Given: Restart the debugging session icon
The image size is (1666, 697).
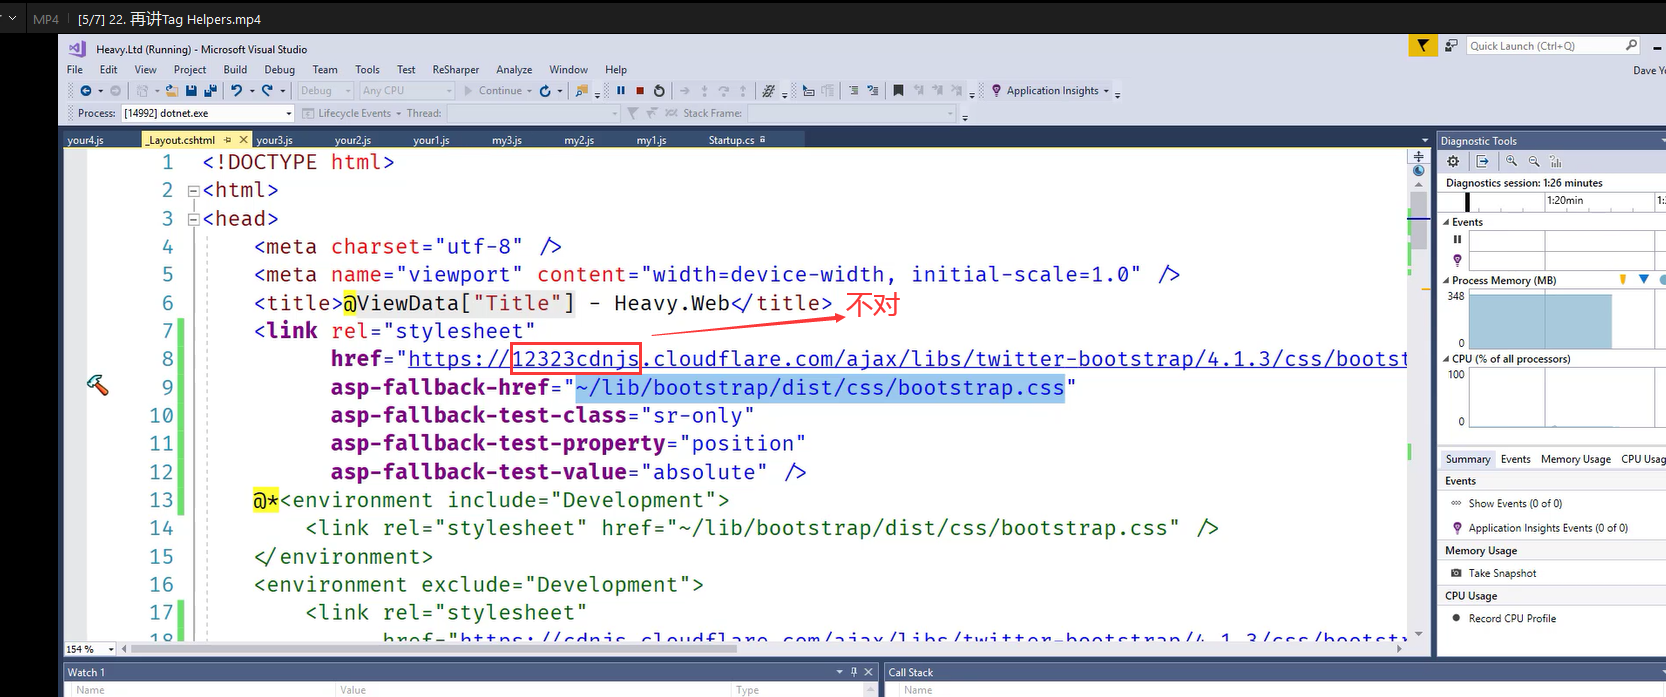Looking at the screenshot, I should (x=659, y=91).
